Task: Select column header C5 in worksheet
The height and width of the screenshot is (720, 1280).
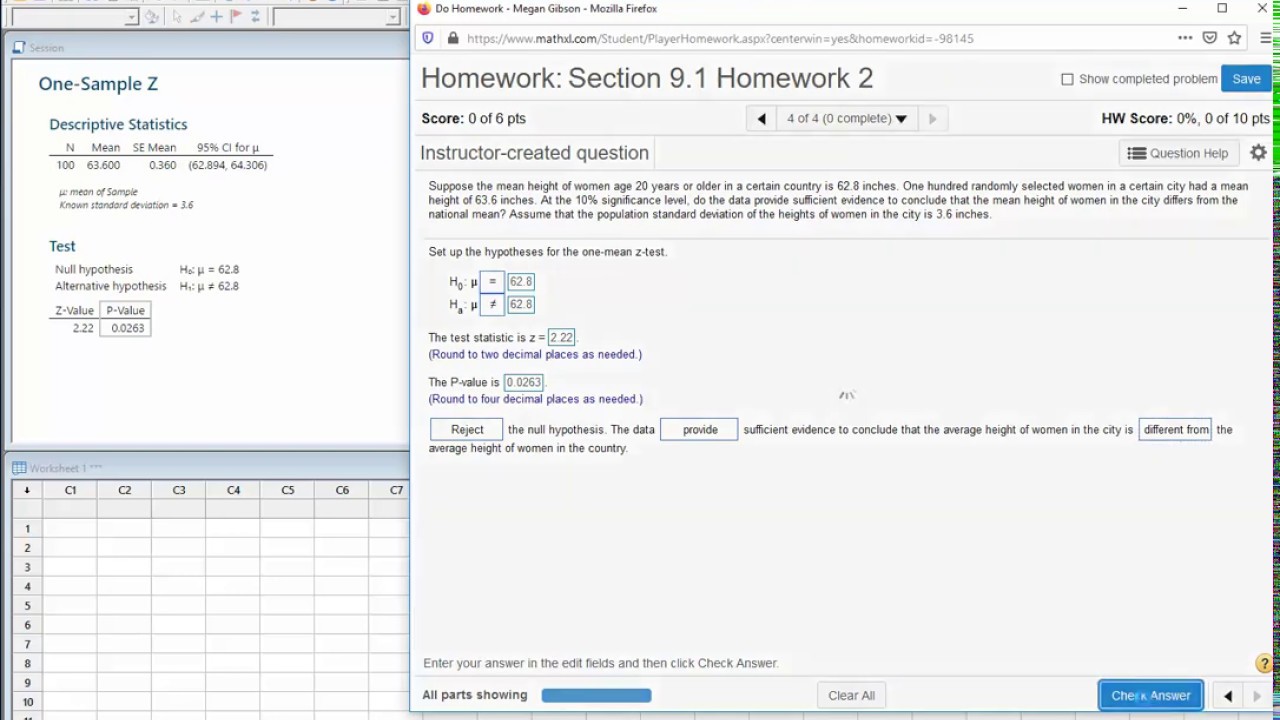Action: pyautogui.click(x=288, y=490)
